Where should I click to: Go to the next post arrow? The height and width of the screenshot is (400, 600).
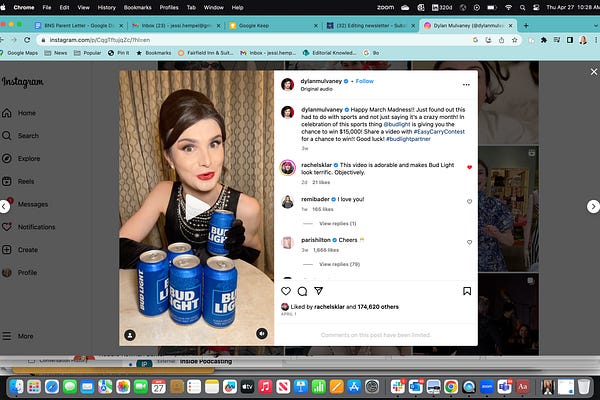(x=593, y=207)
